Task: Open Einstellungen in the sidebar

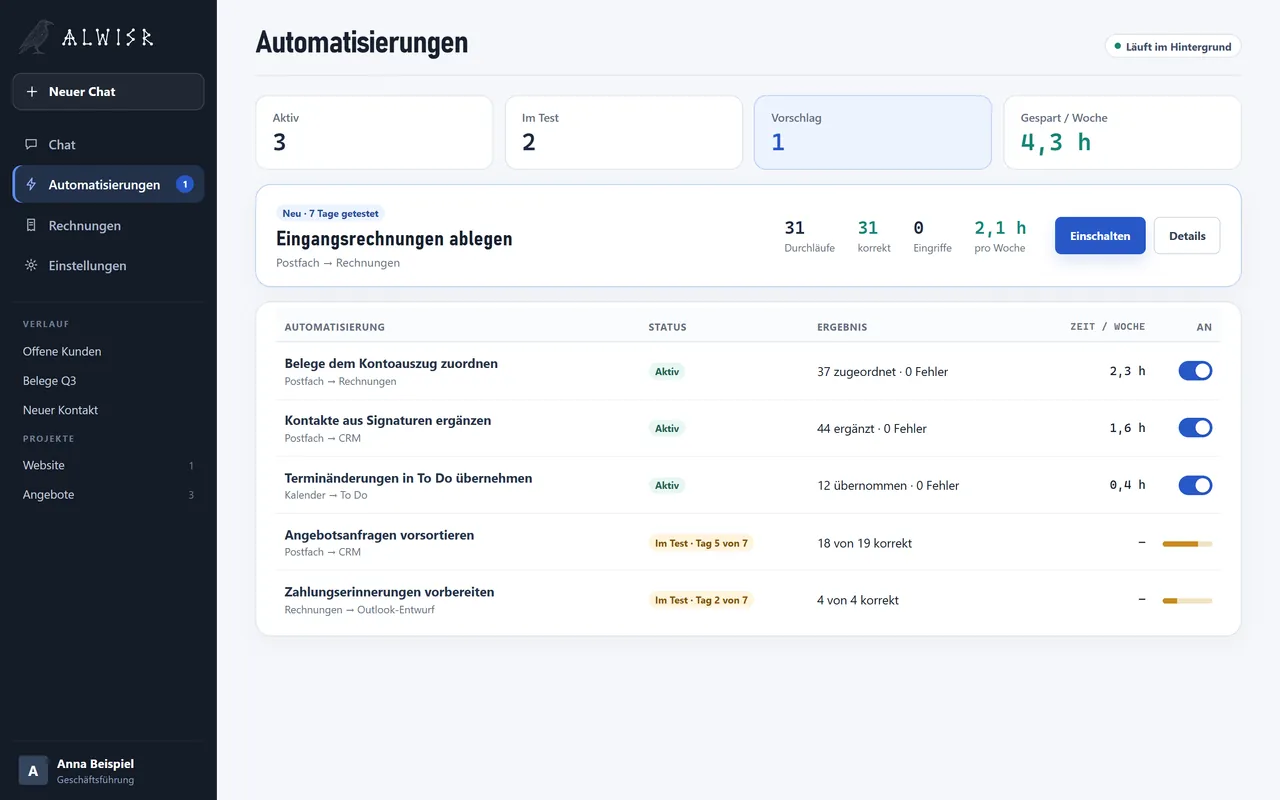Action: tap(108, 266)
